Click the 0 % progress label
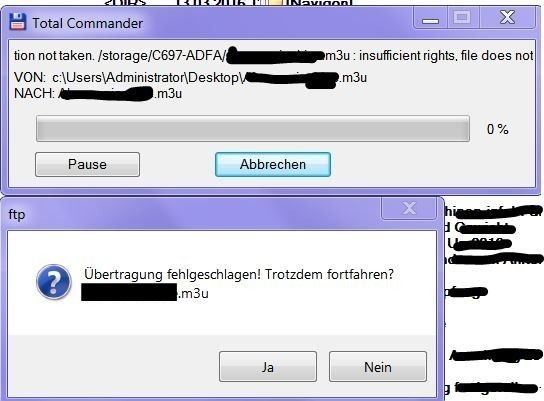 (498, 129)
